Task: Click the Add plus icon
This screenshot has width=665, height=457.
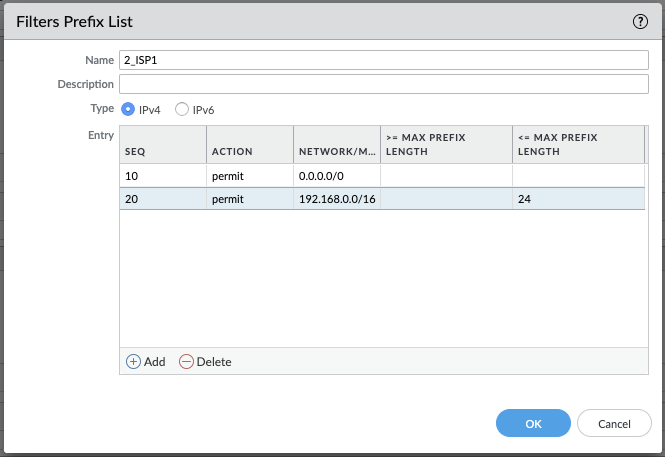Action: coord(134,361)
